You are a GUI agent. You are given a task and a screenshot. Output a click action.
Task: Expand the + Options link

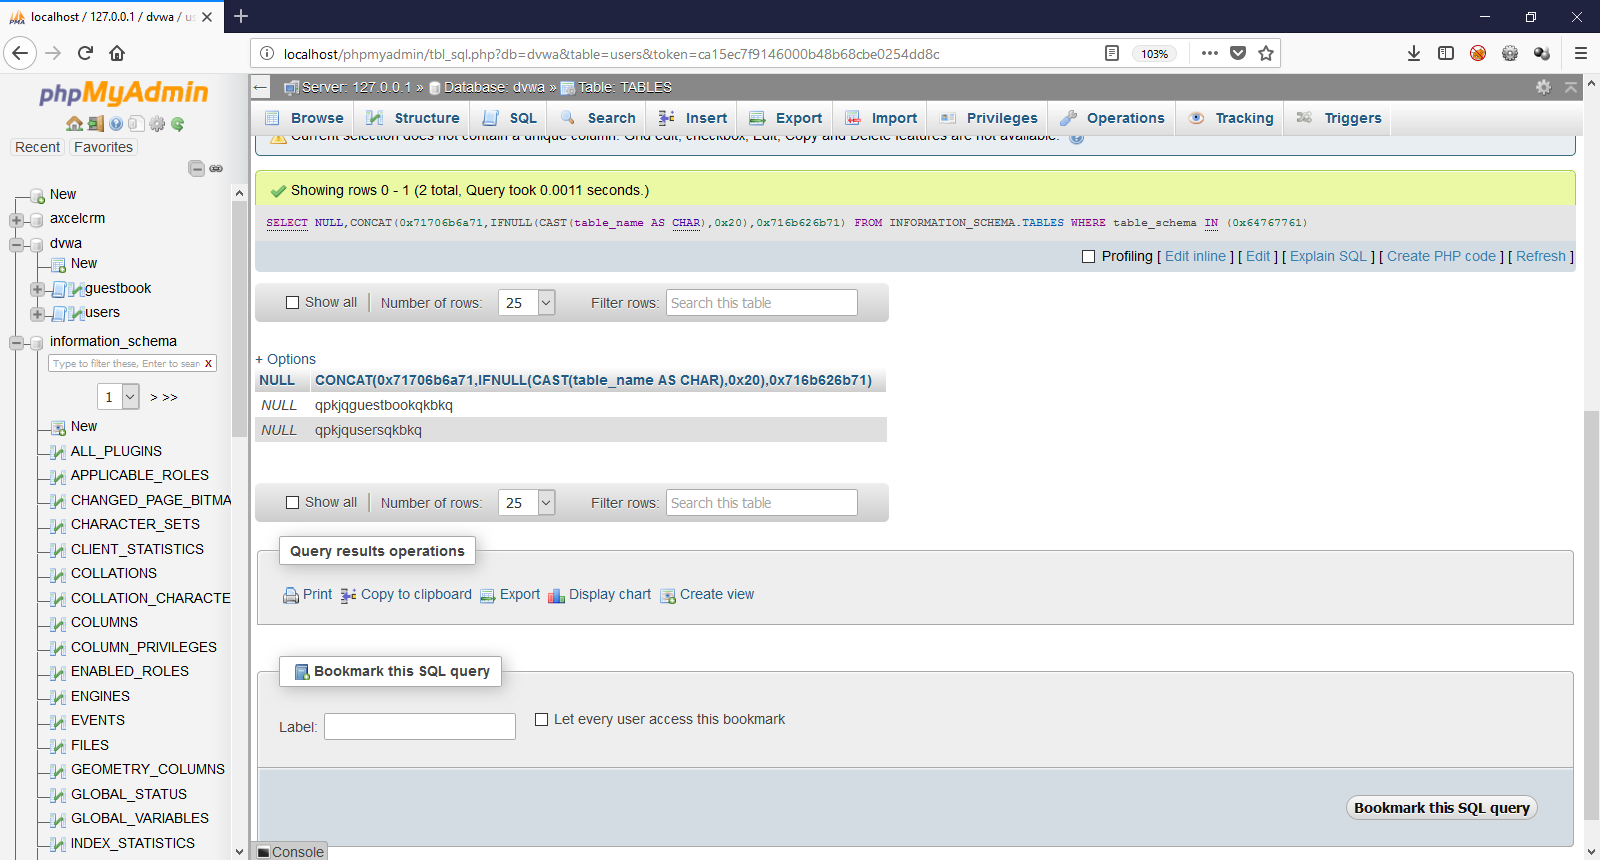click(285, 359)
